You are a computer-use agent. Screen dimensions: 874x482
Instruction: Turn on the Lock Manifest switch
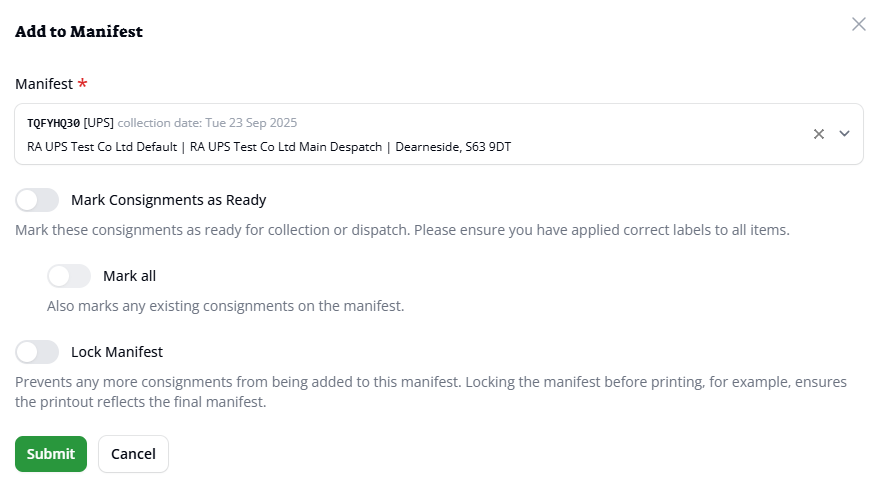point(37,352)
